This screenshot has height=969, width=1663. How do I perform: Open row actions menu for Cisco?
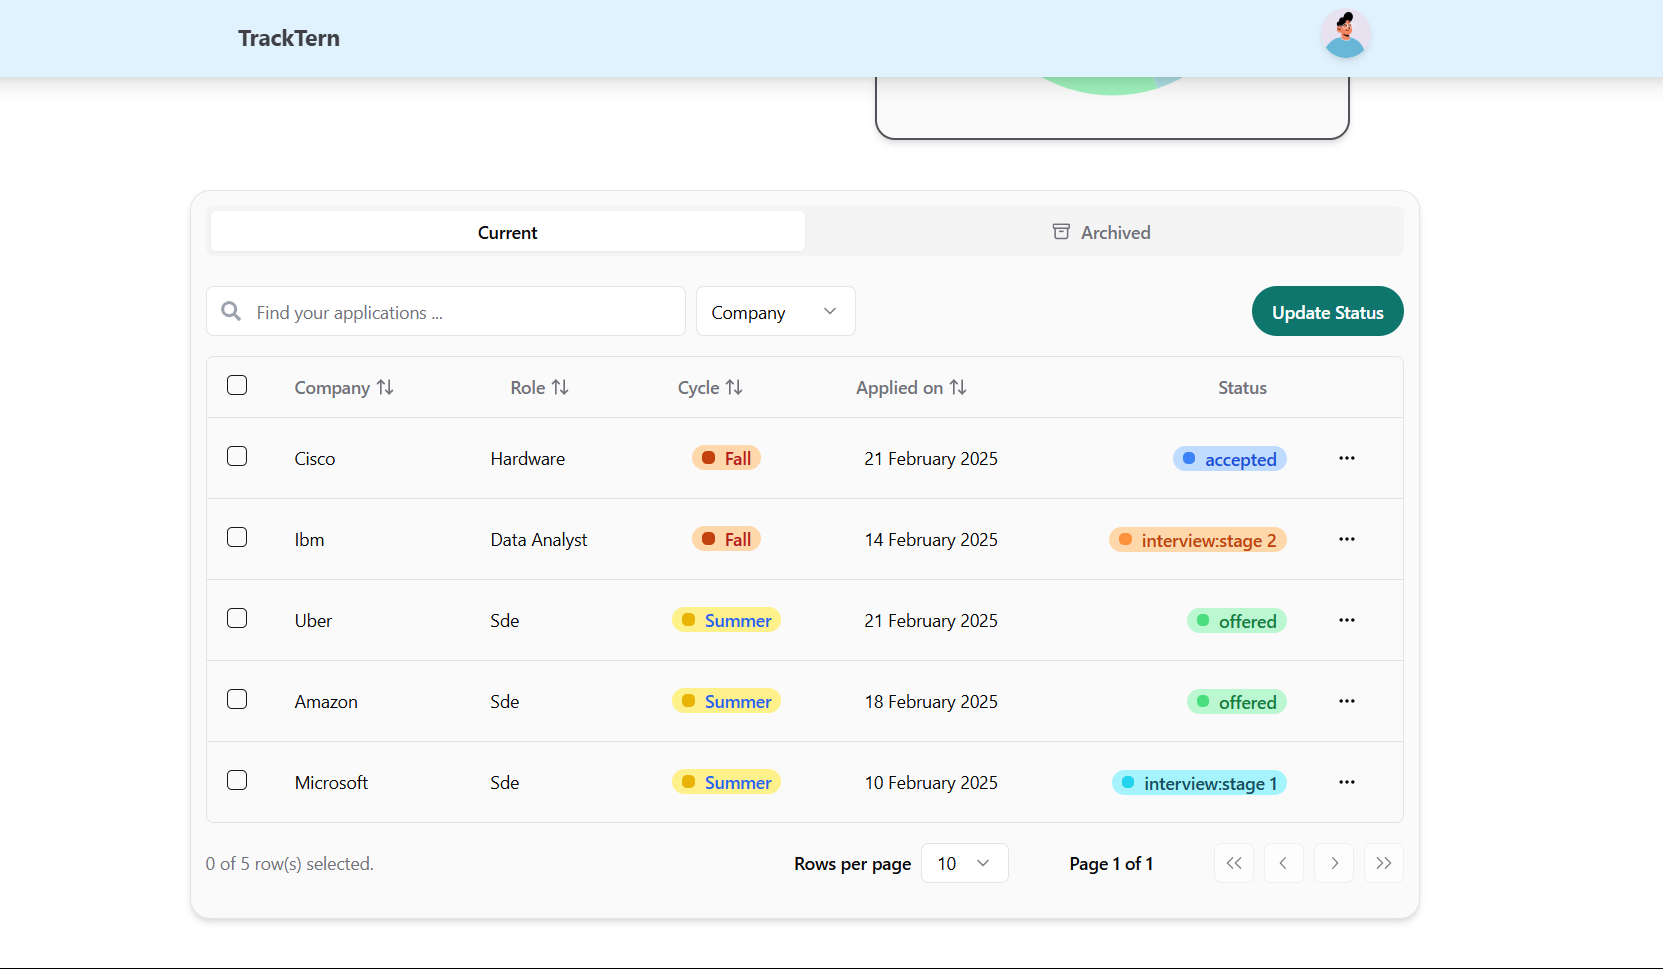tap(1347, 458)
